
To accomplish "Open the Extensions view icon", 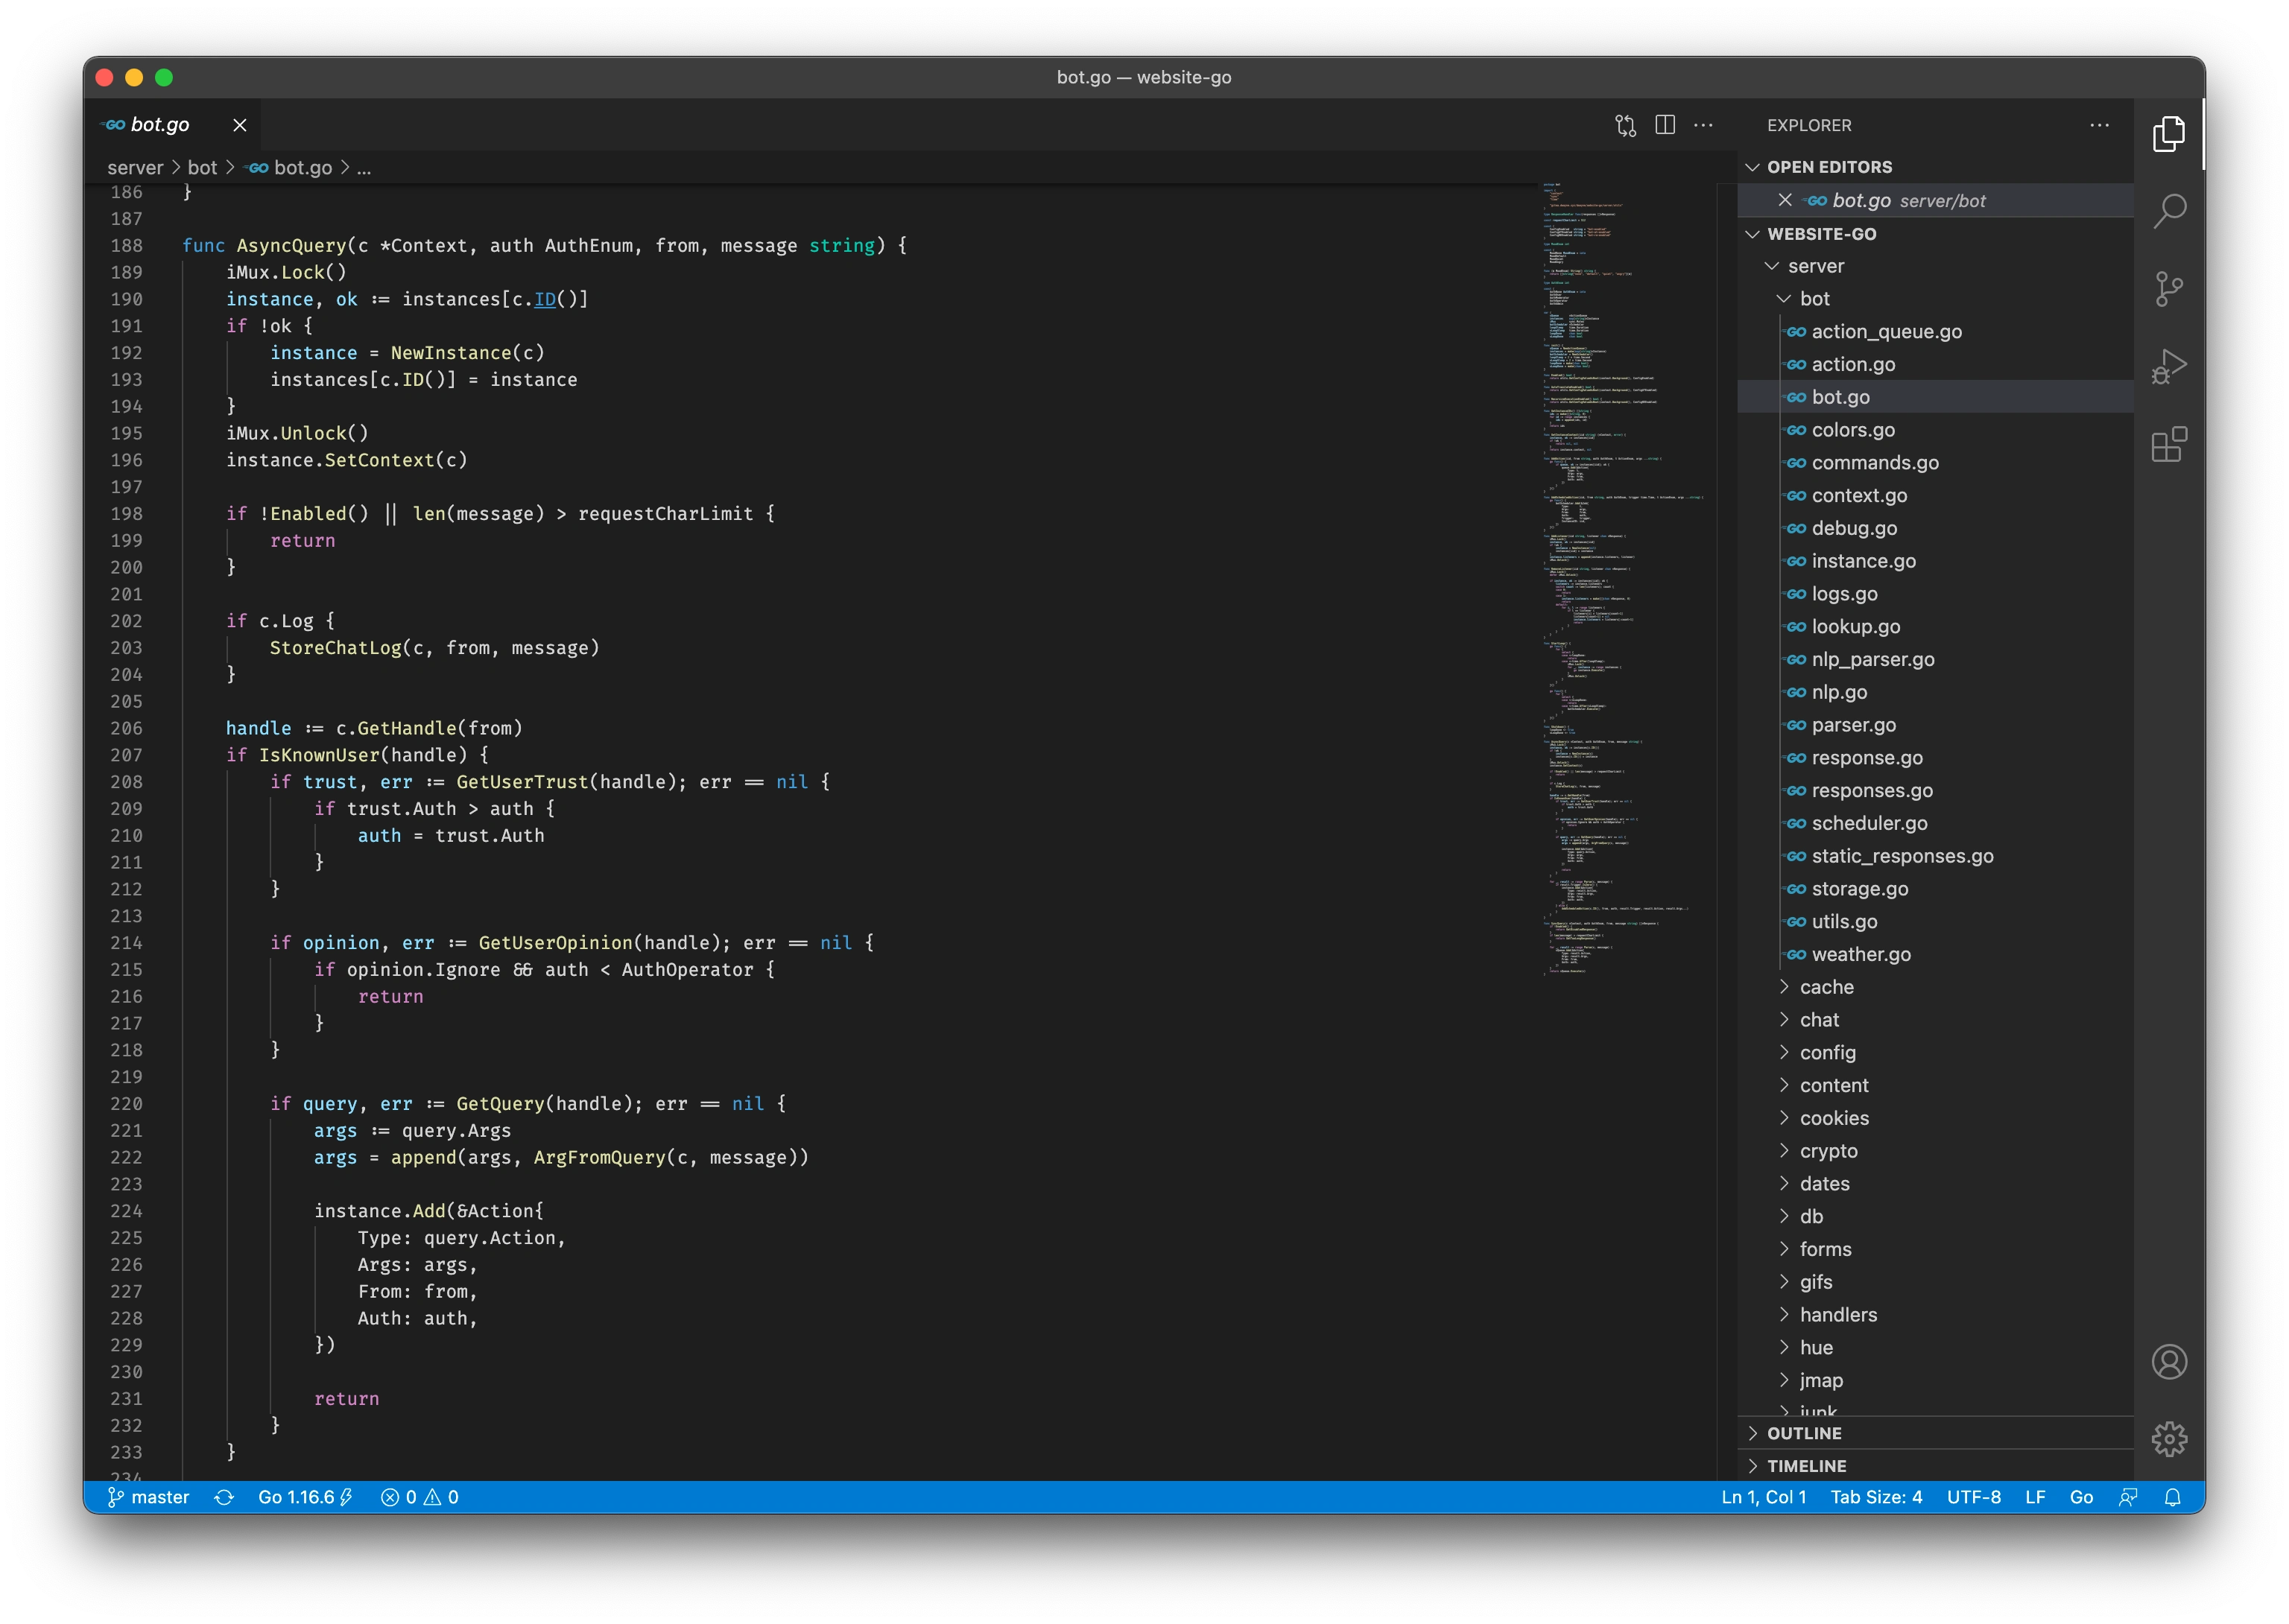I will tap(2168, 444).
